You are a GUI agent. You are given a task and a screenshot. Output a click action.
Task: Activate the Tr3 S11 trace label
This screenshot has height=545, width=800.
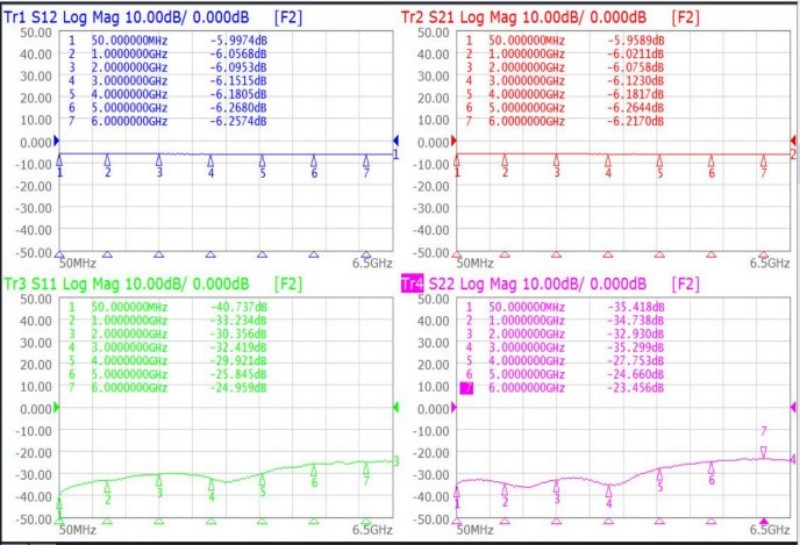pyautogui.click(x=45, y=284)
